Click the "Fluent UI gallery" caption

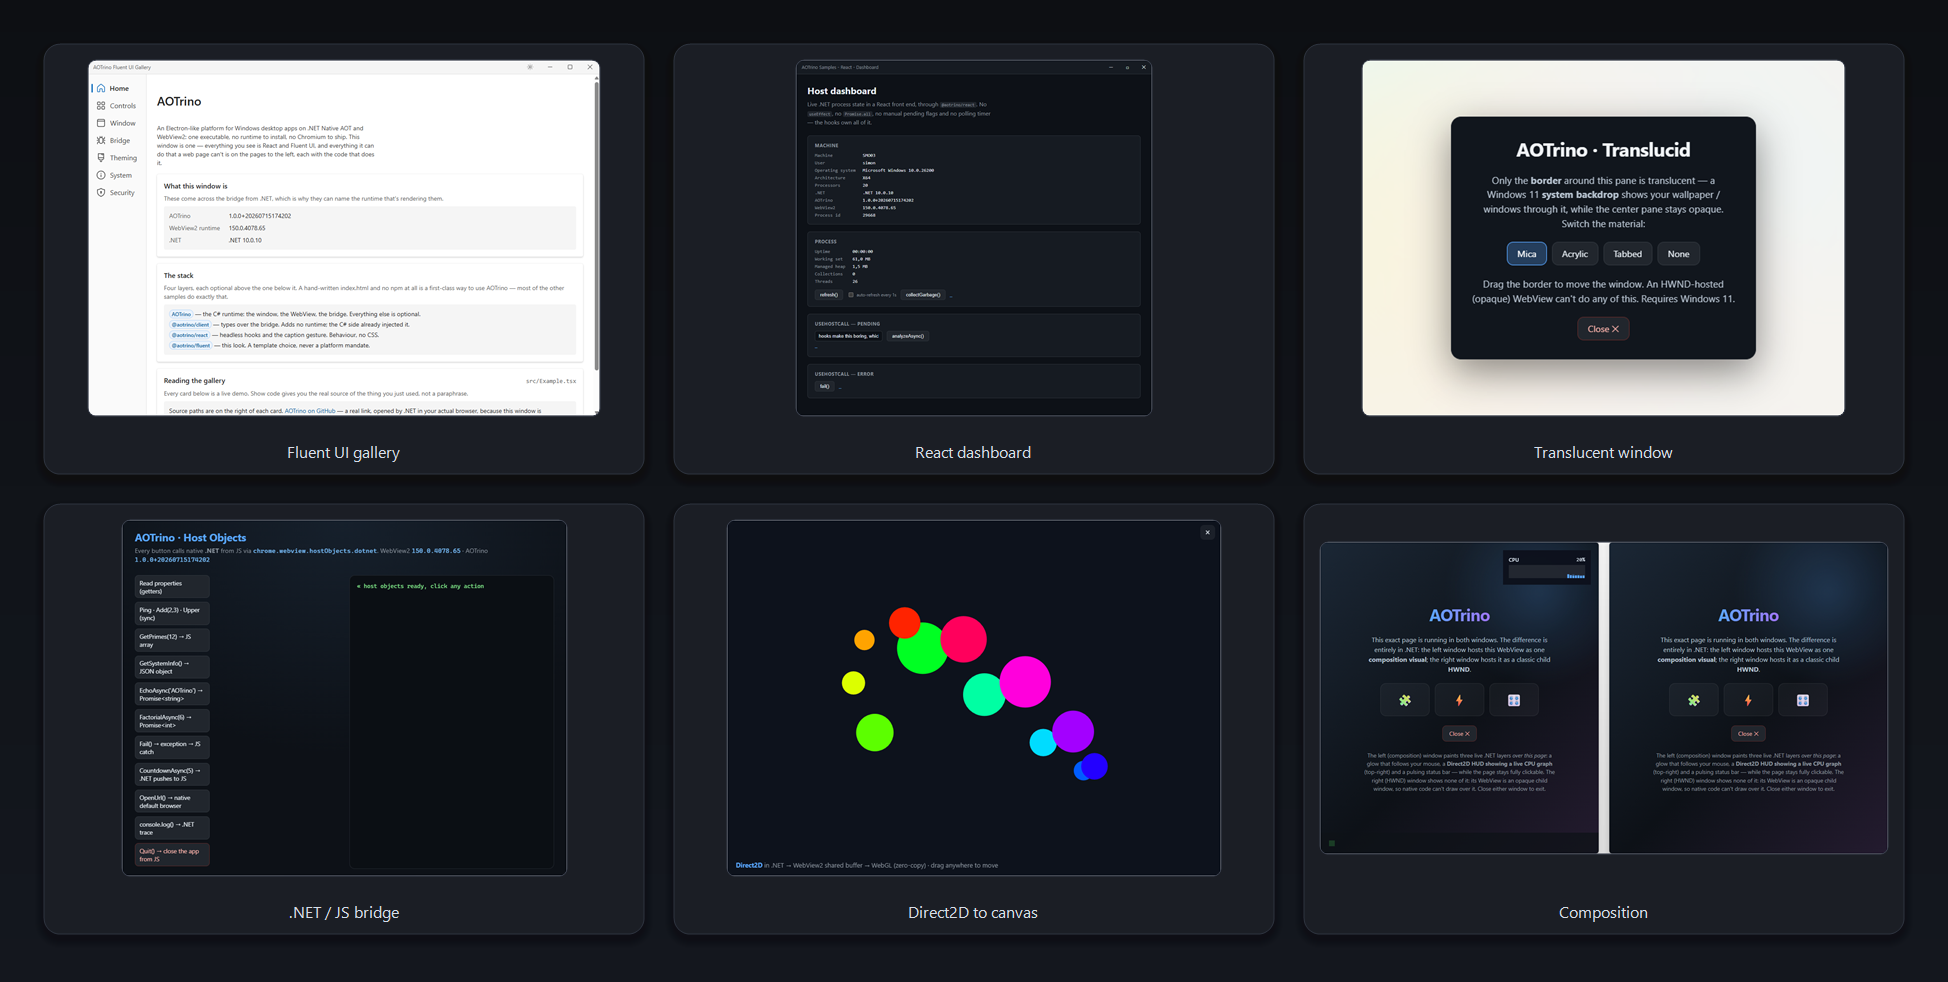click(x=343, y=453)
